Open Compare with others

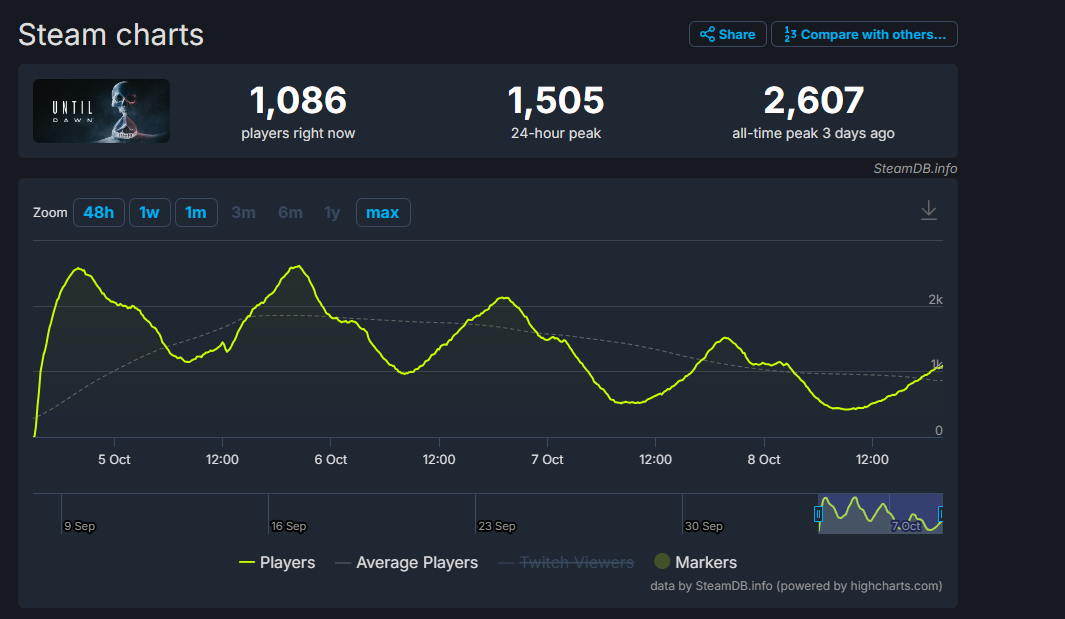pos(864,34)
